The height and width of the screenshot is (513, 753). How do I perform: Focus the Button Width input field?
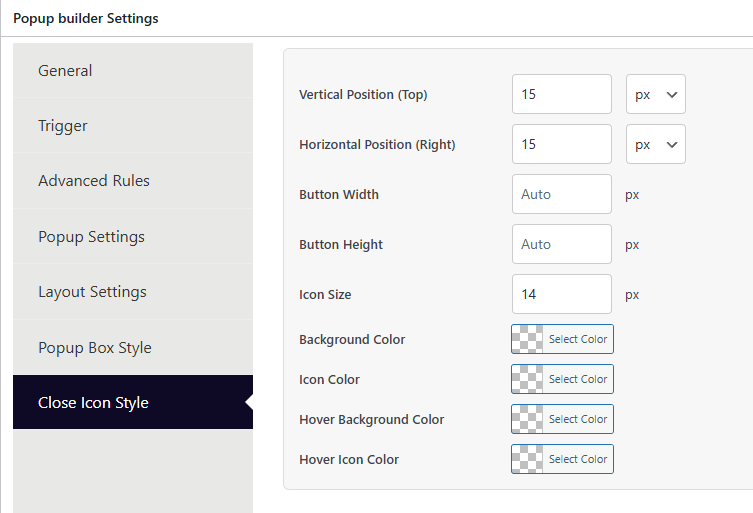561,194
